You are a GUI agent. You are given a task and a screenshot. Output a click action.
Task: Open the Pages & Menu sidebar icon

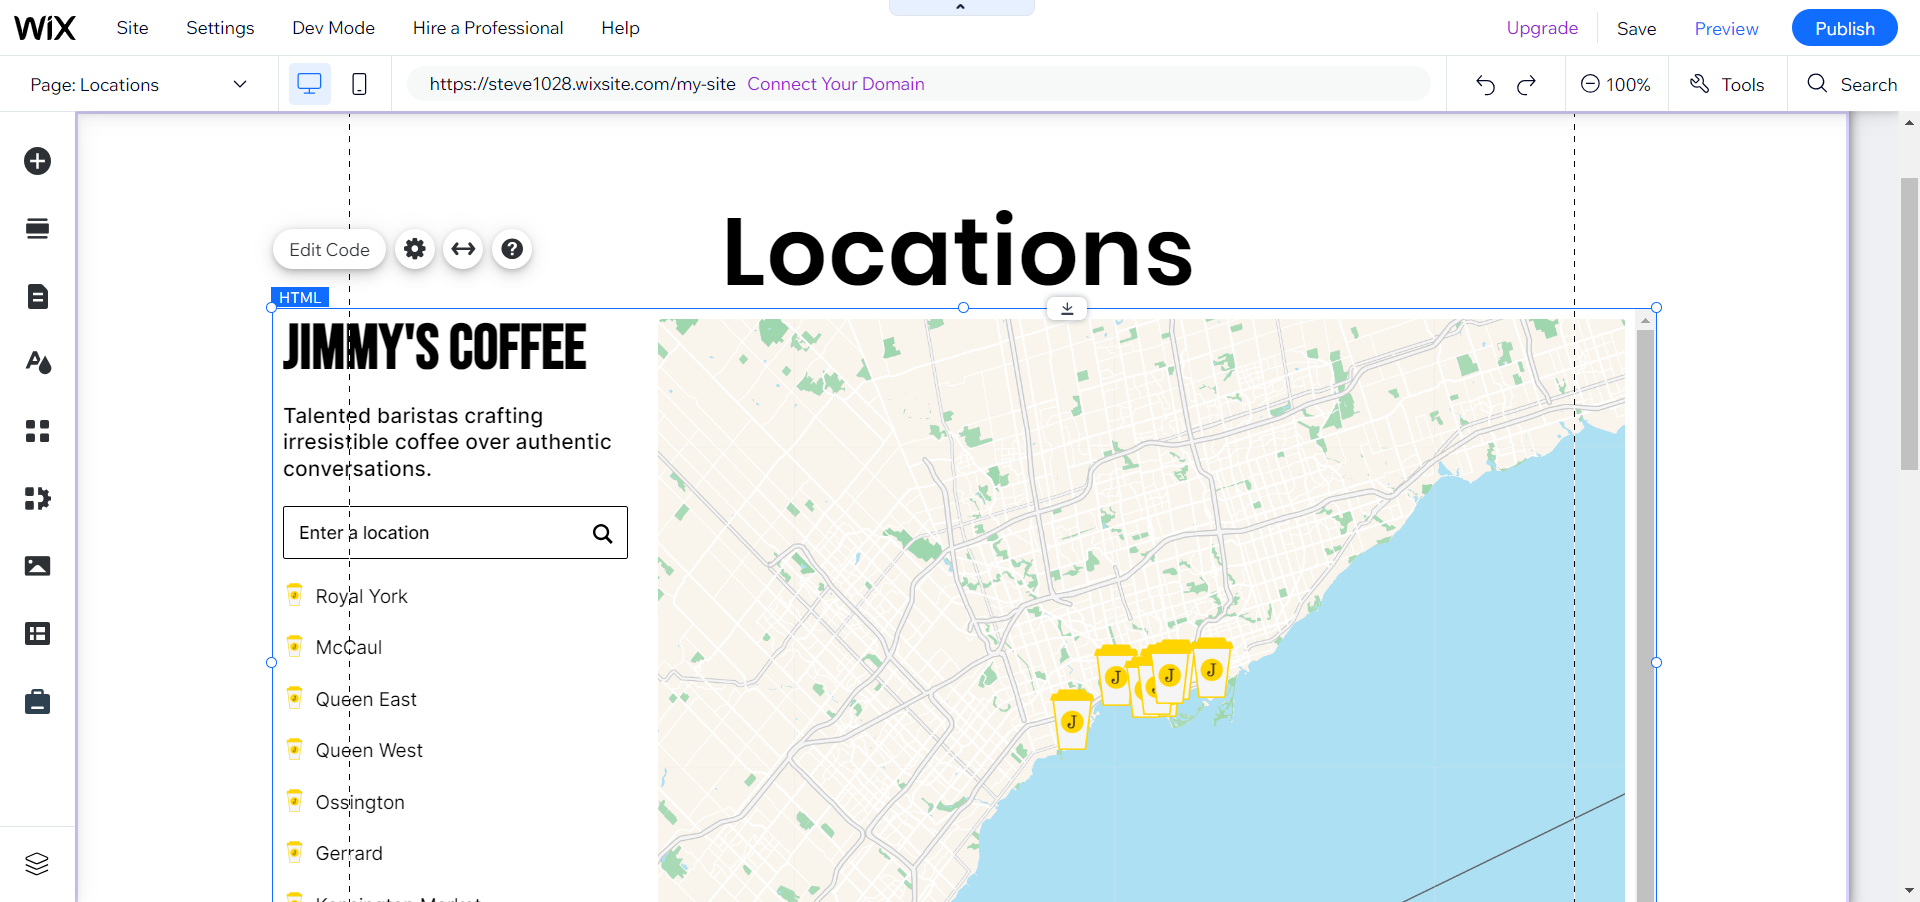[x=37, y=296]
